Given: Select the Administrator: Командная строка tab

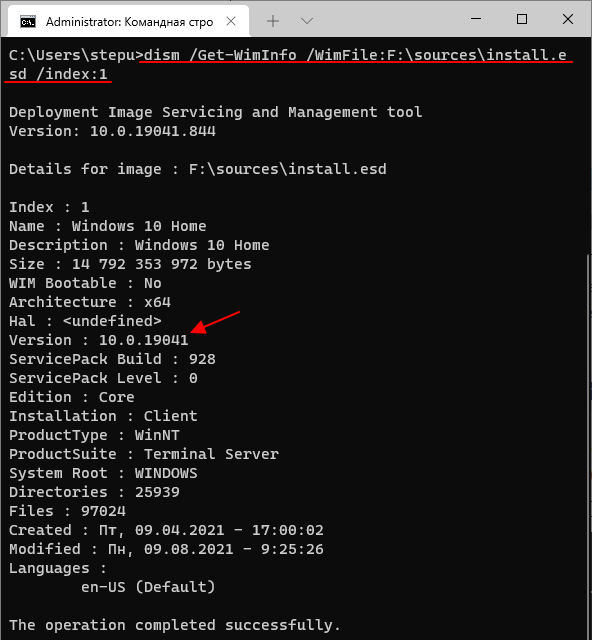Looking at the screenshot, I should [x=129, y=21].
